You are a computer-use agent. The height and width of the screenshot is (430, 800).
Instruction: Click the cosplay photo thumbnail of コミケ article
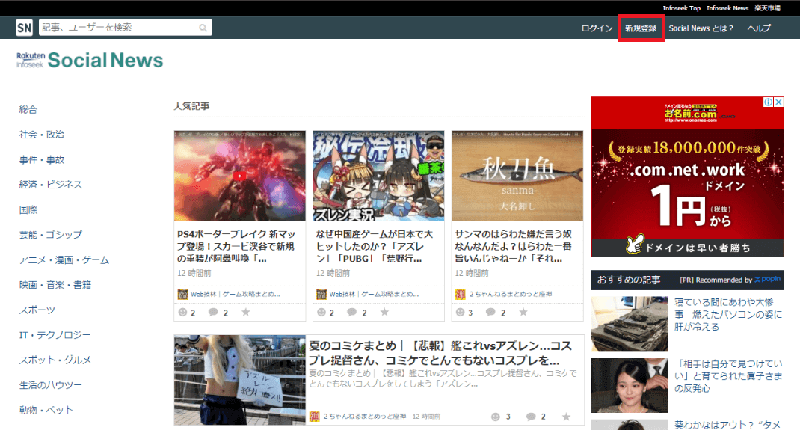click(x=239, y=380)
